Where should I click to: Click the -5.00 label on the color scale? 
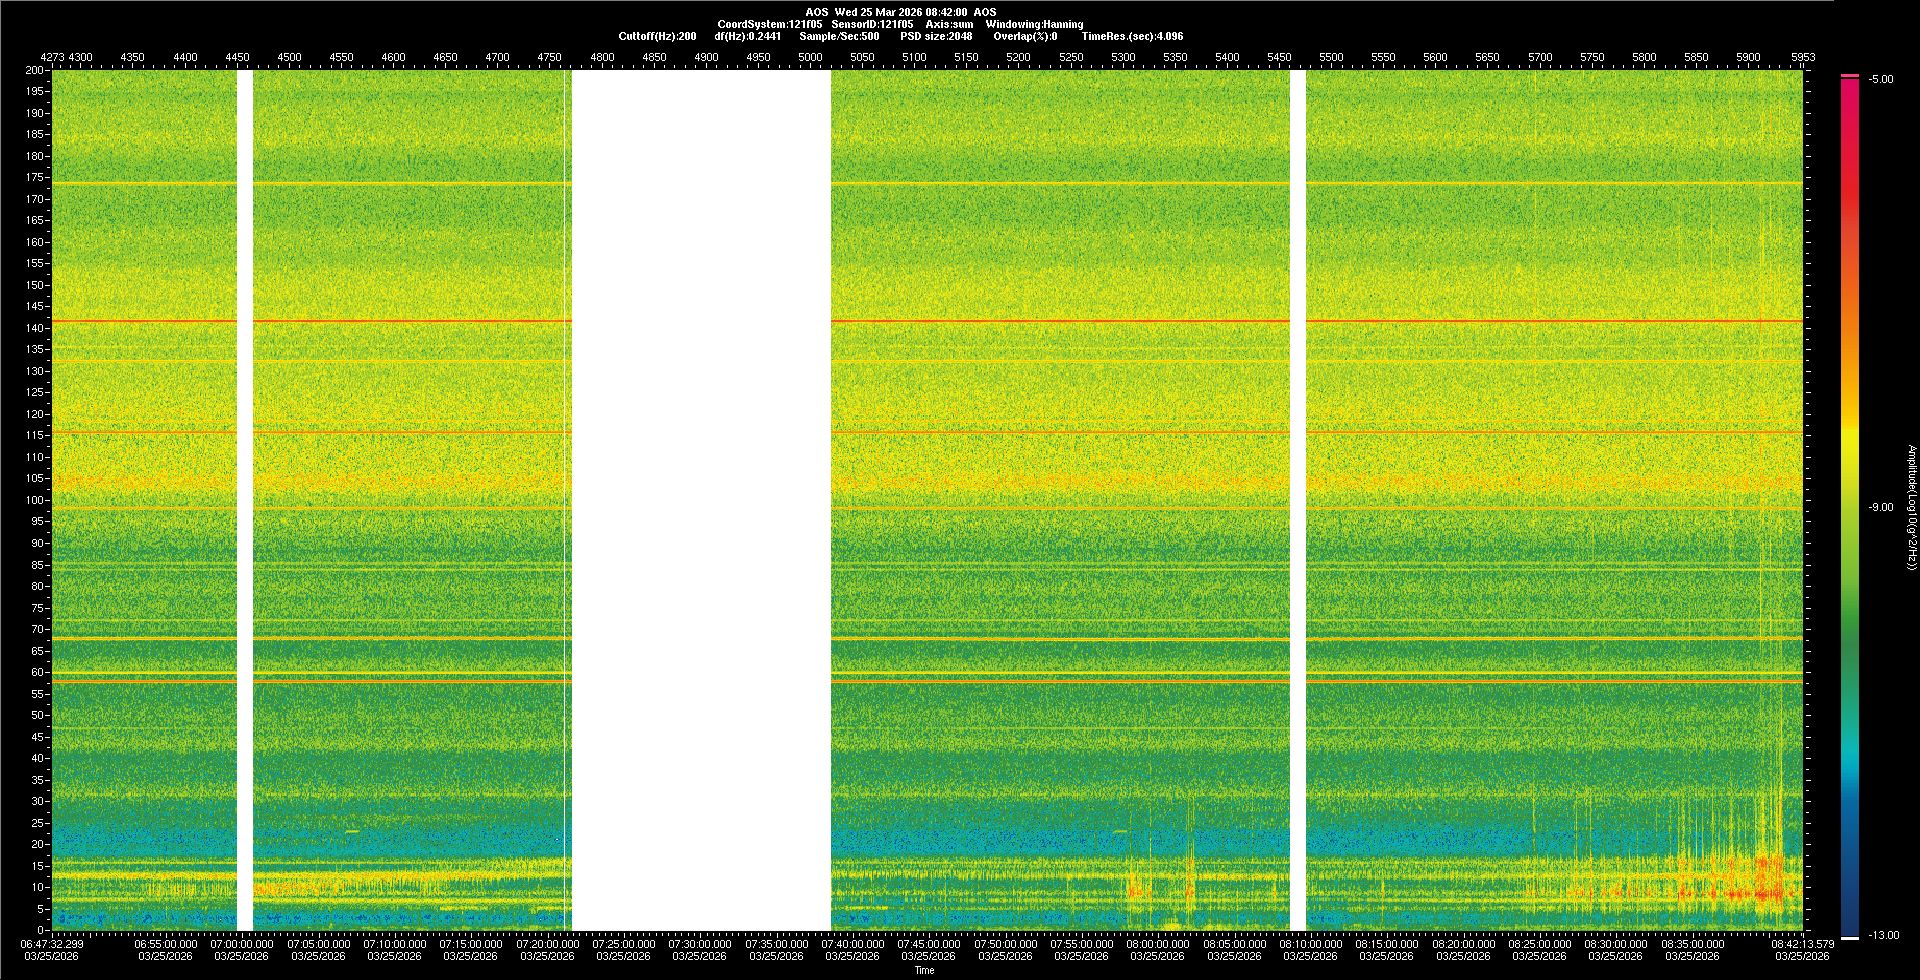(x=1880, y=80)
